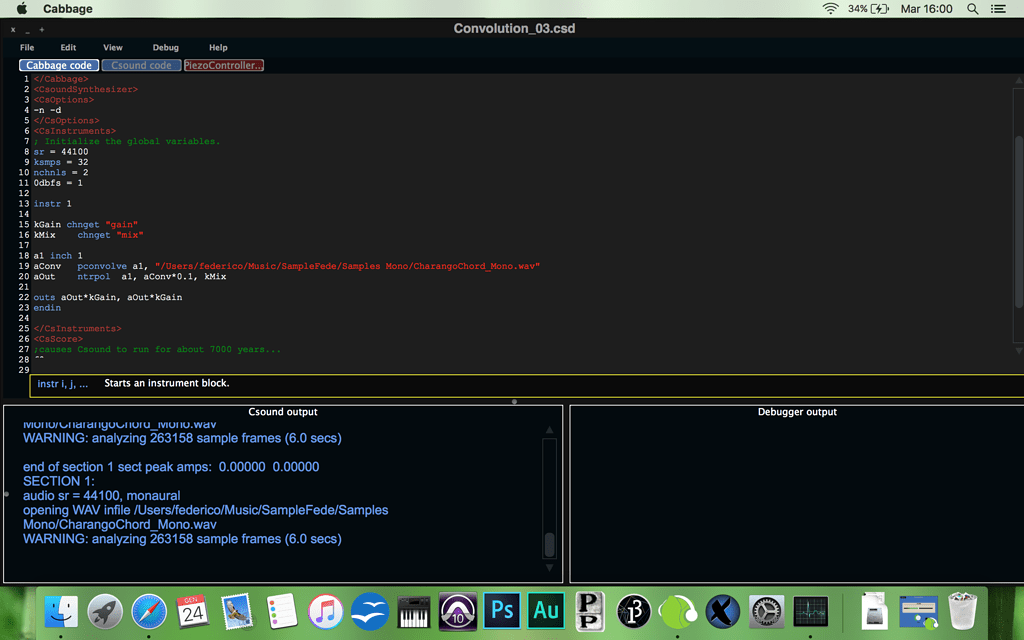This screenshot has height=640, width=1024.
Task: Open the Edit menu
Action: pos(68,48)
